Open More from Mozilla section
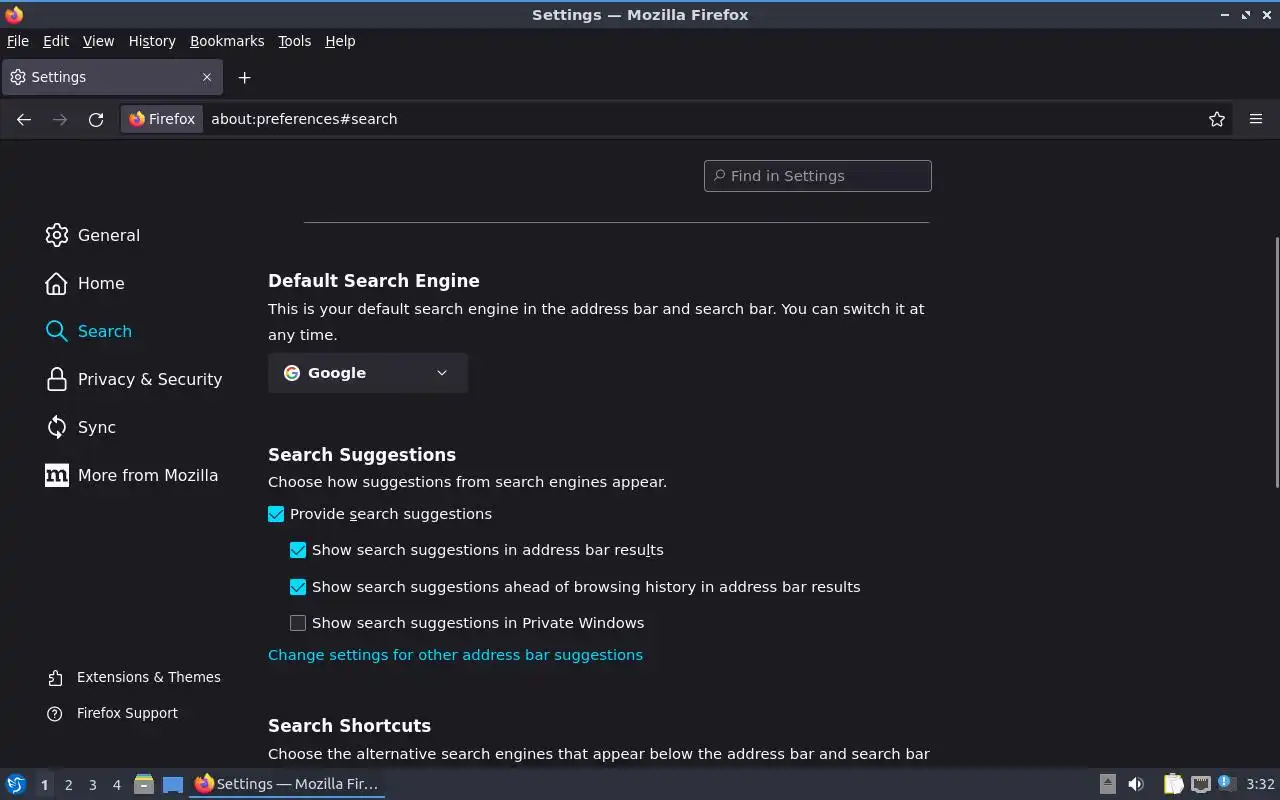This screenshot has width=1280, height=800. point(132,475)
